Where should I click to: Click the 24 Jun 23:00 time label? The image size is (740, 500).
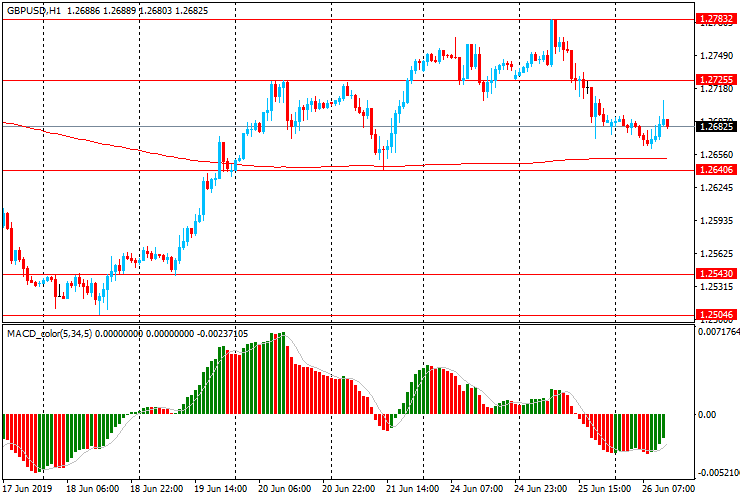coord(541,488)
